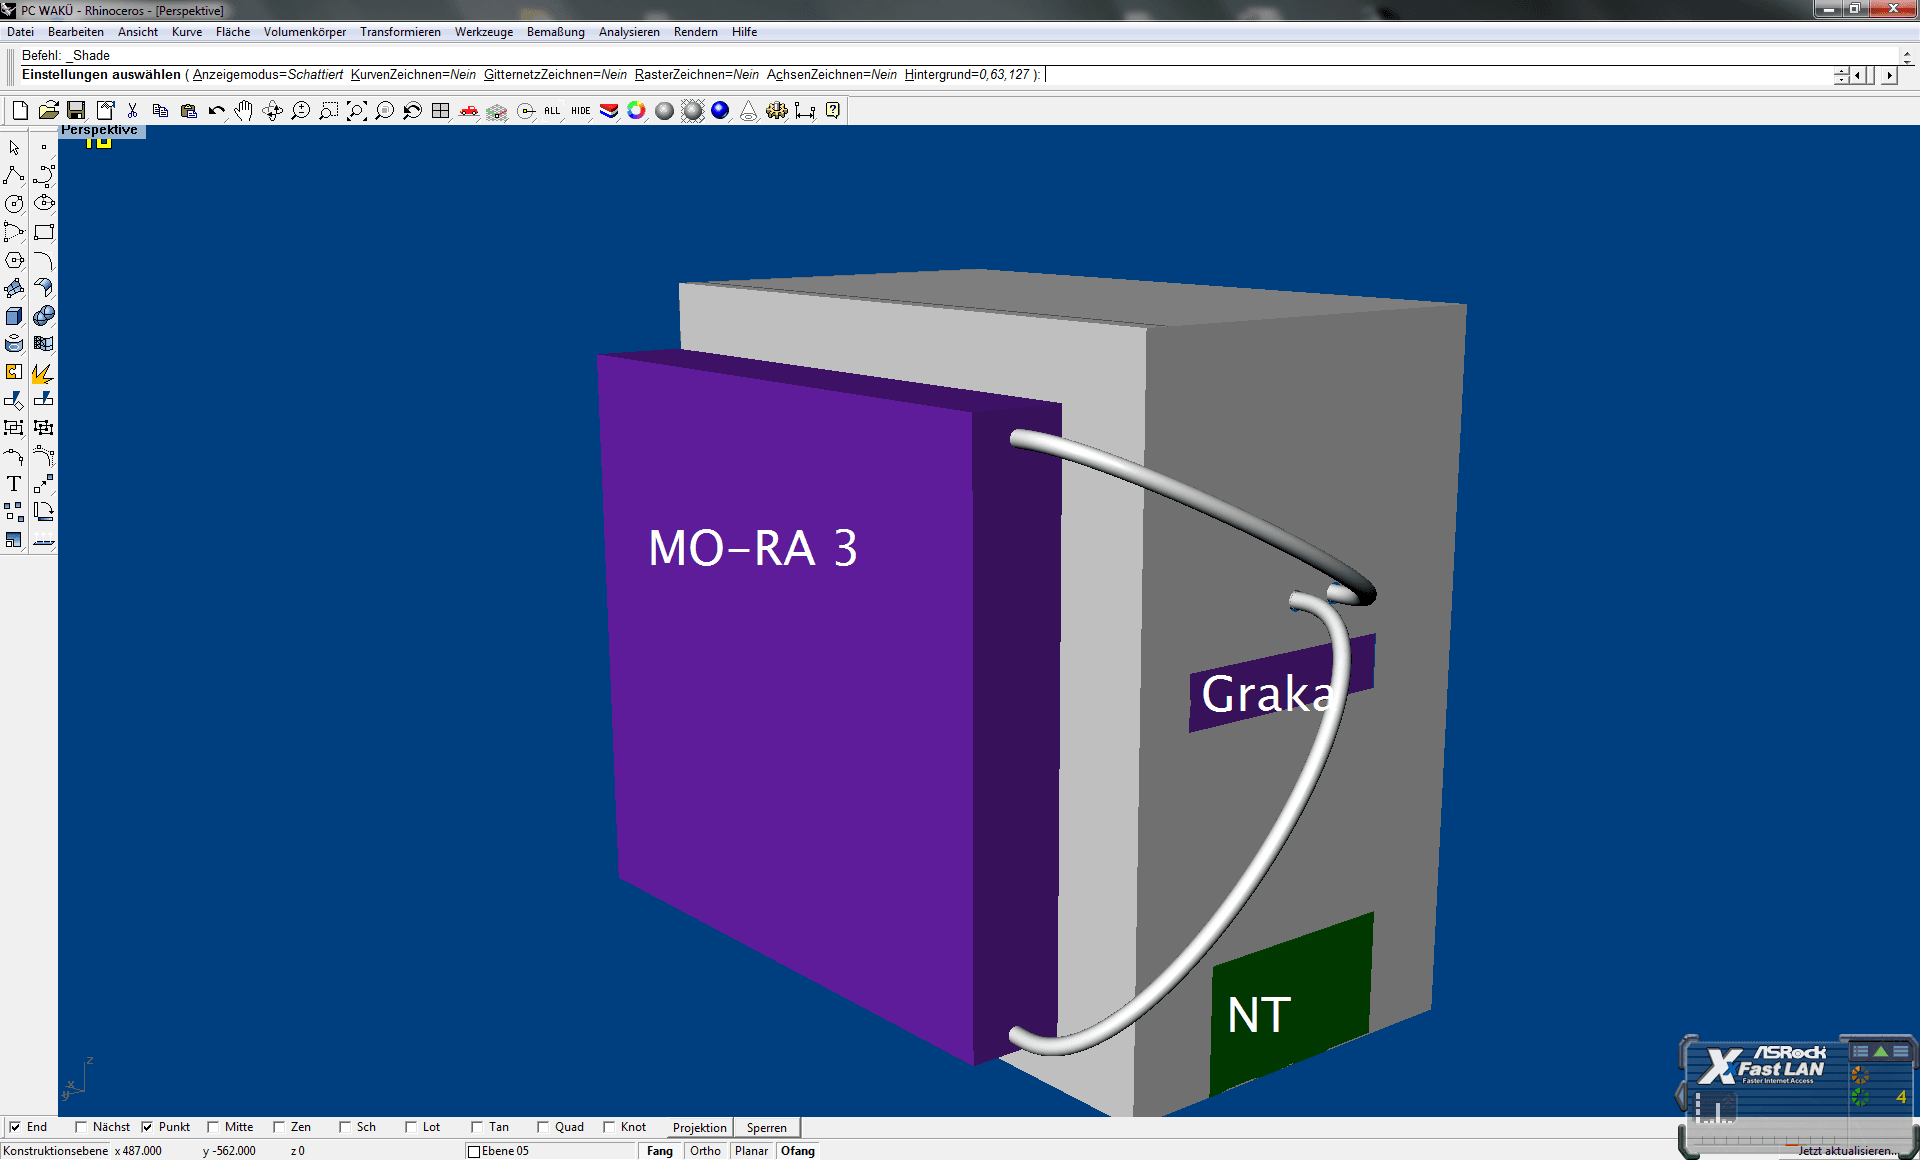
Task: Enable the Zen object snap checkbox
Action: [x=279, y=1127]
